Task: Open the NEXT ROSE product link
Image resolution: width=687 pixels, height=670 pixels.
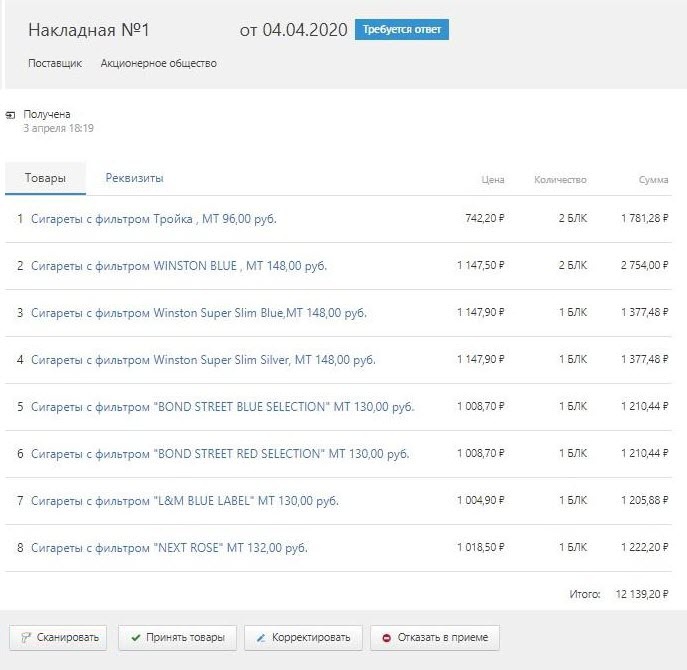Action: tap(170, 548)
